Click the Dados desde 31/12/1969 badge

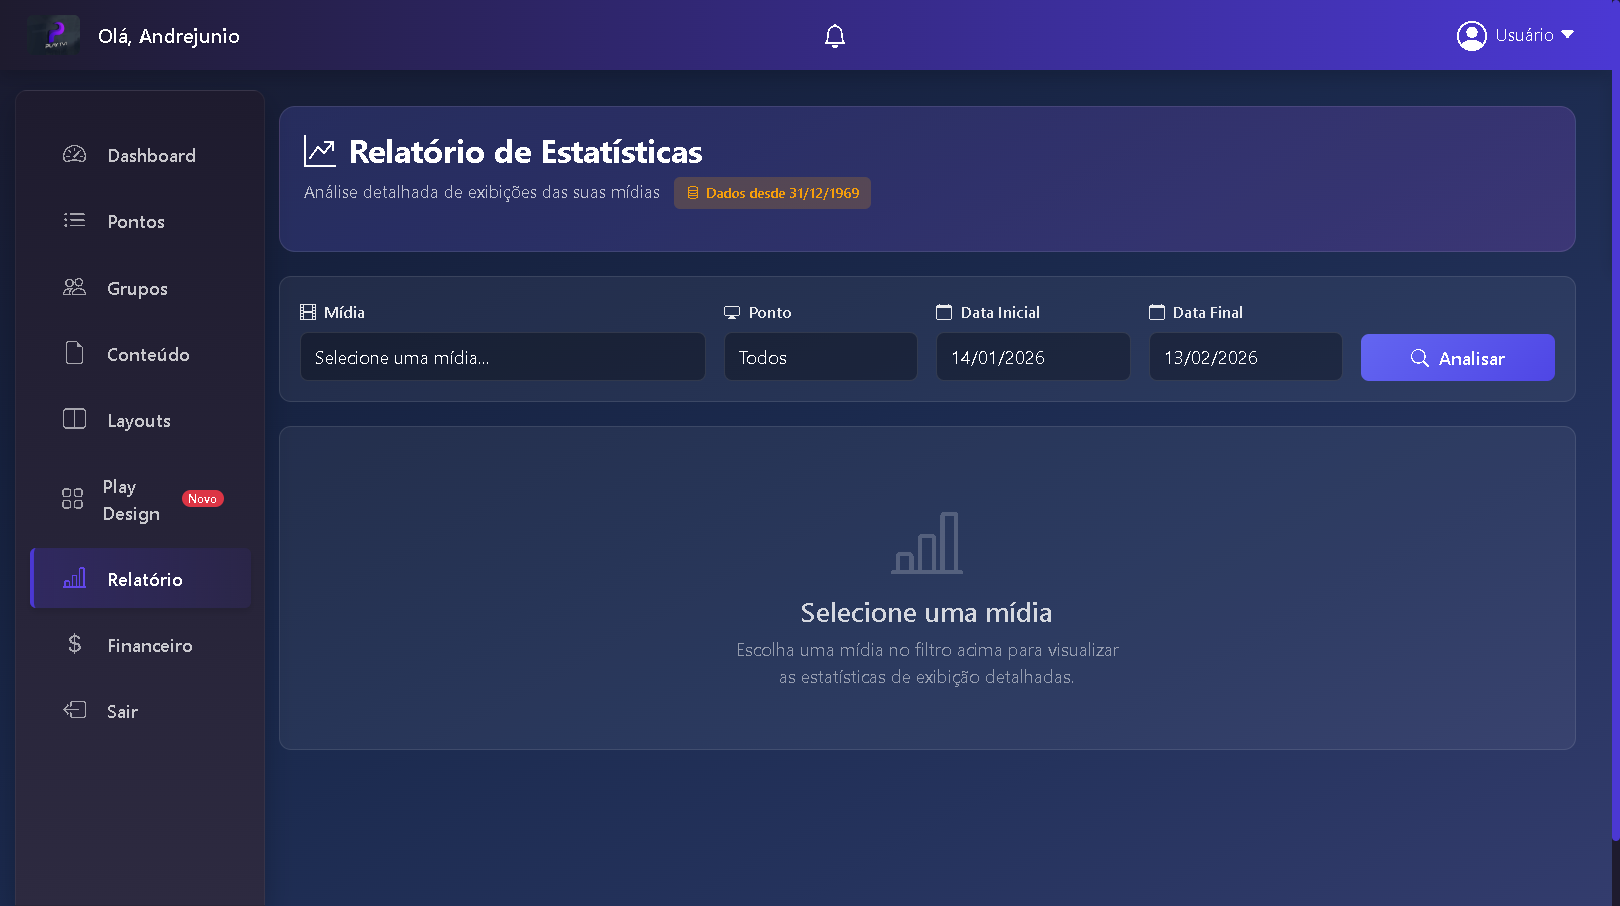click(772, 192)
